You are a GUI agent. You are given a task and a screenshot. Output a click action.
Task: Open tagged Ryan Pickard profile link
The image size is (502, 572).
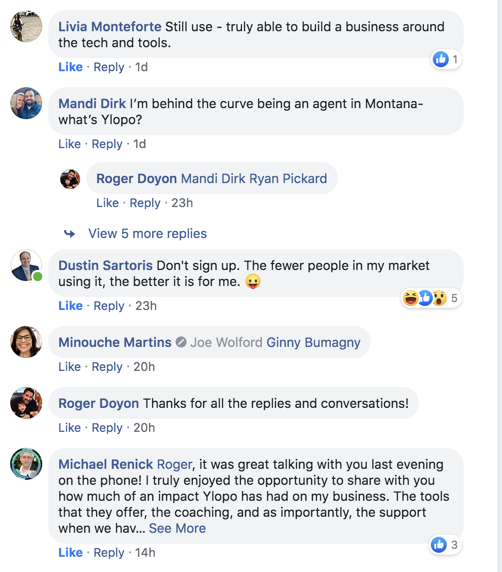288,178
